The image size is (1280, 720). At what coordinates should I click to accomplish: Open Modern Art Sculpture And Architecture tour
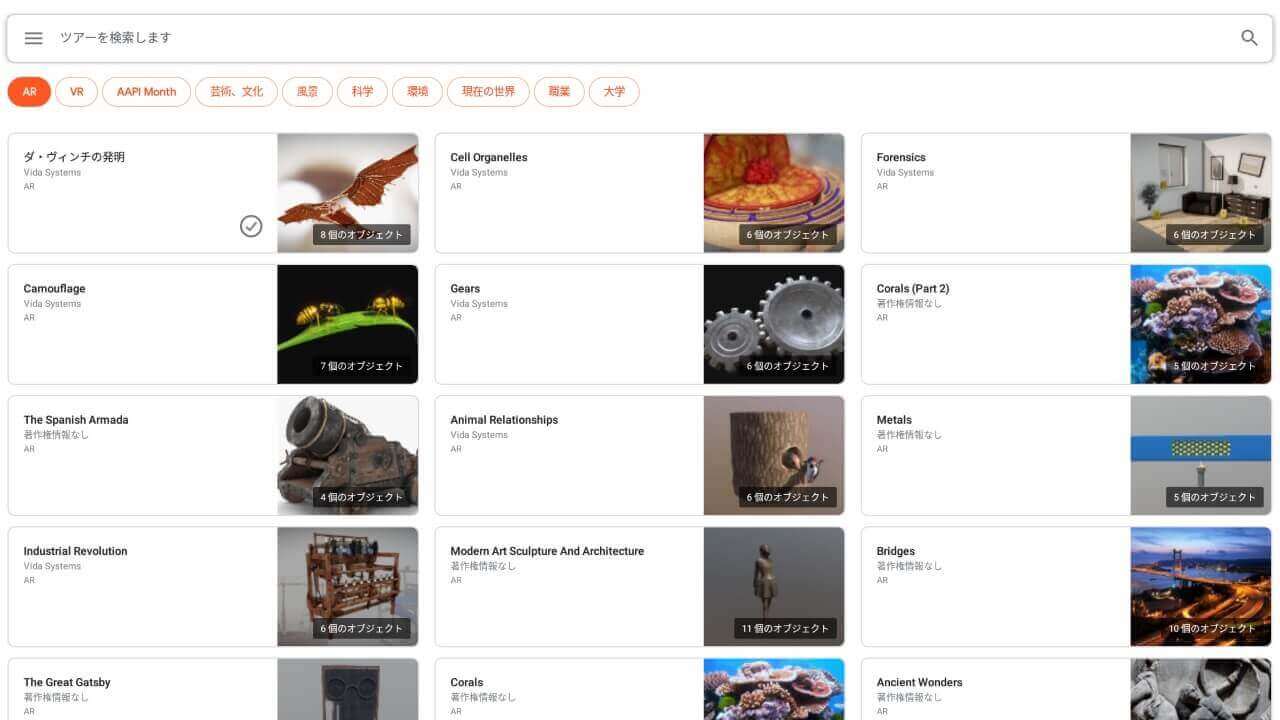pos(547,551)
